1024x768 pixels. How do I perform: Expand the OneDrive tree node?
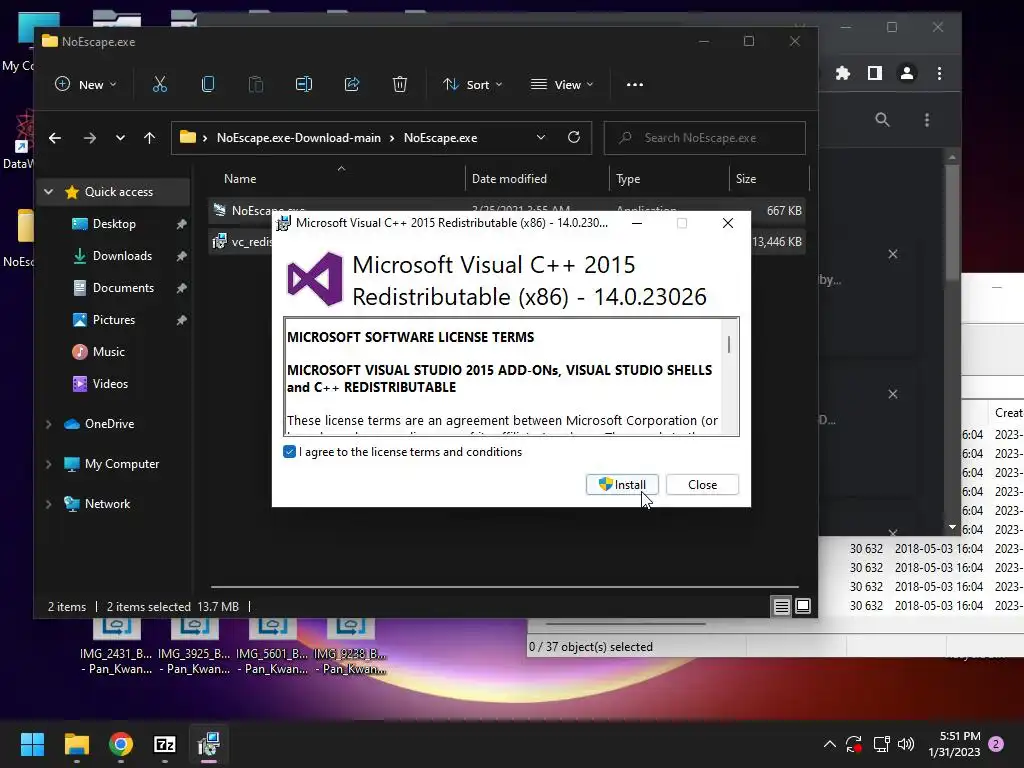coord(48,424)
